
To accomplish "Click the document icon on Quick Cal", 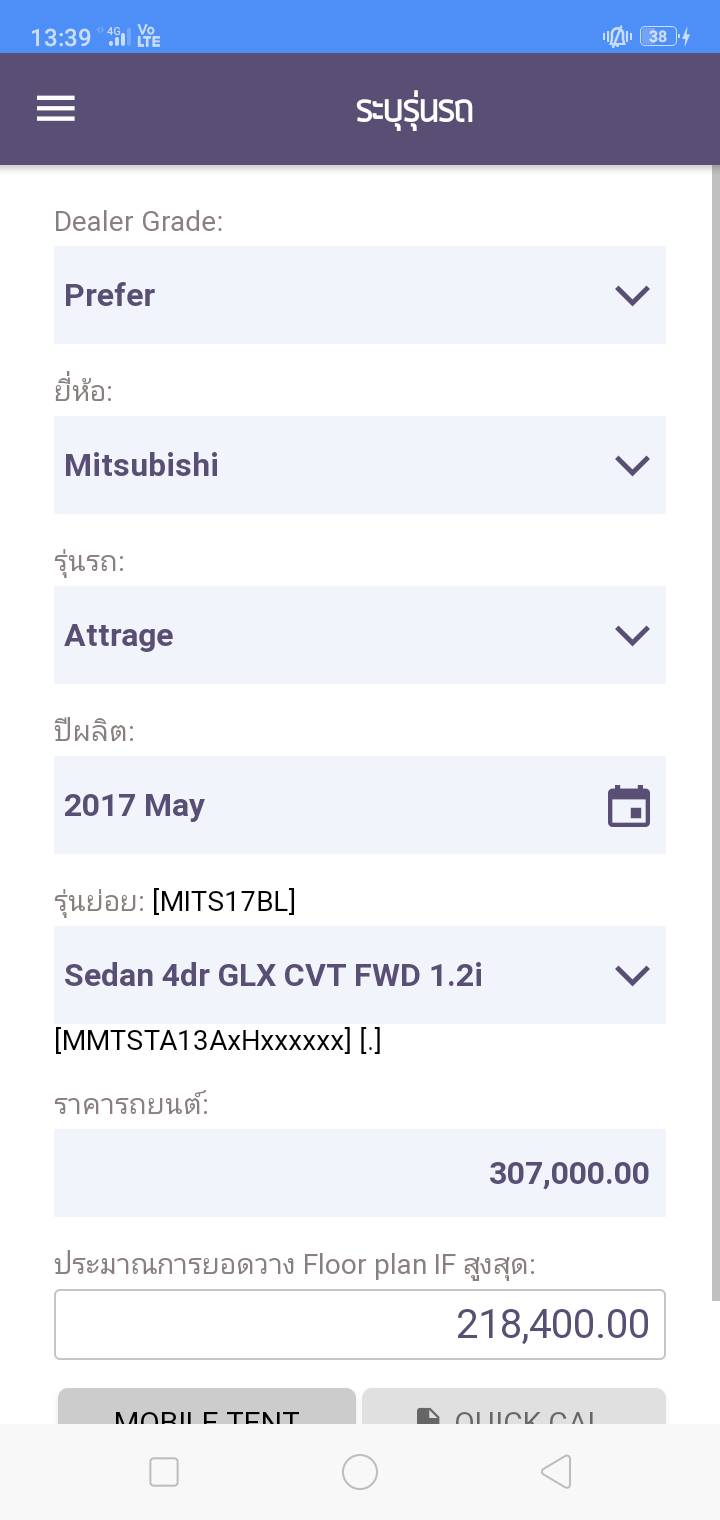I will (x=428, y=1416).
